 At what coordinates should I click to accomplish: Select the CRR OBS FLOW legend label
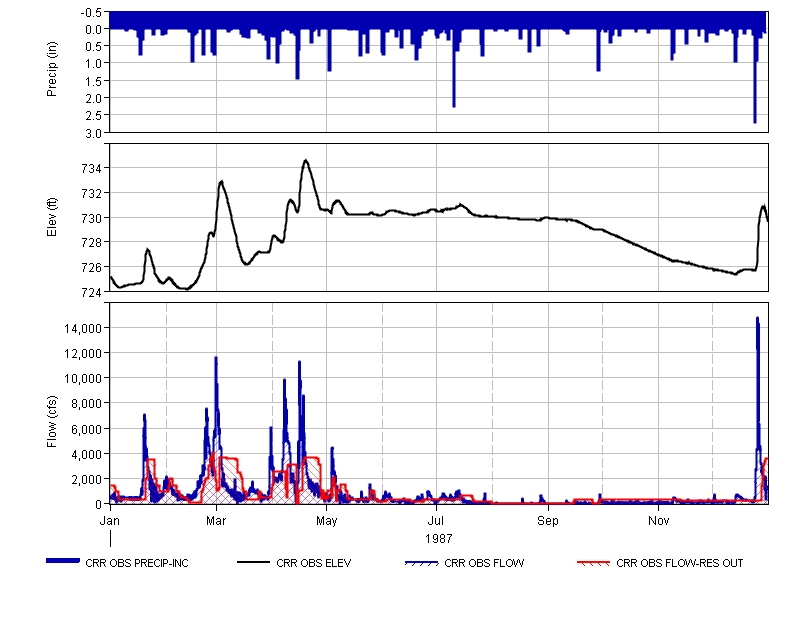[484, 563]
